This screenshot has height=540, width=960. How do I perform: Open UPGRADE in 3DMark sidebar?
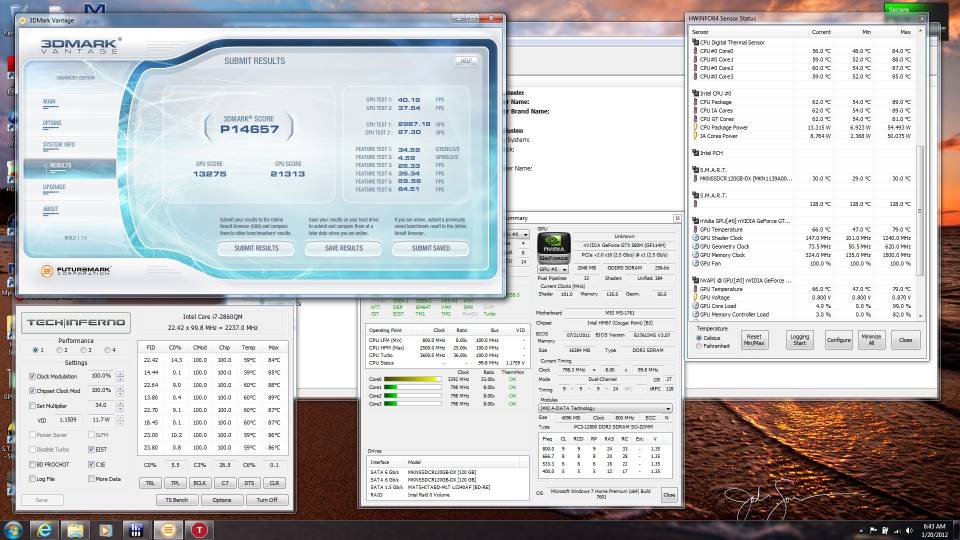click(54, 187)
